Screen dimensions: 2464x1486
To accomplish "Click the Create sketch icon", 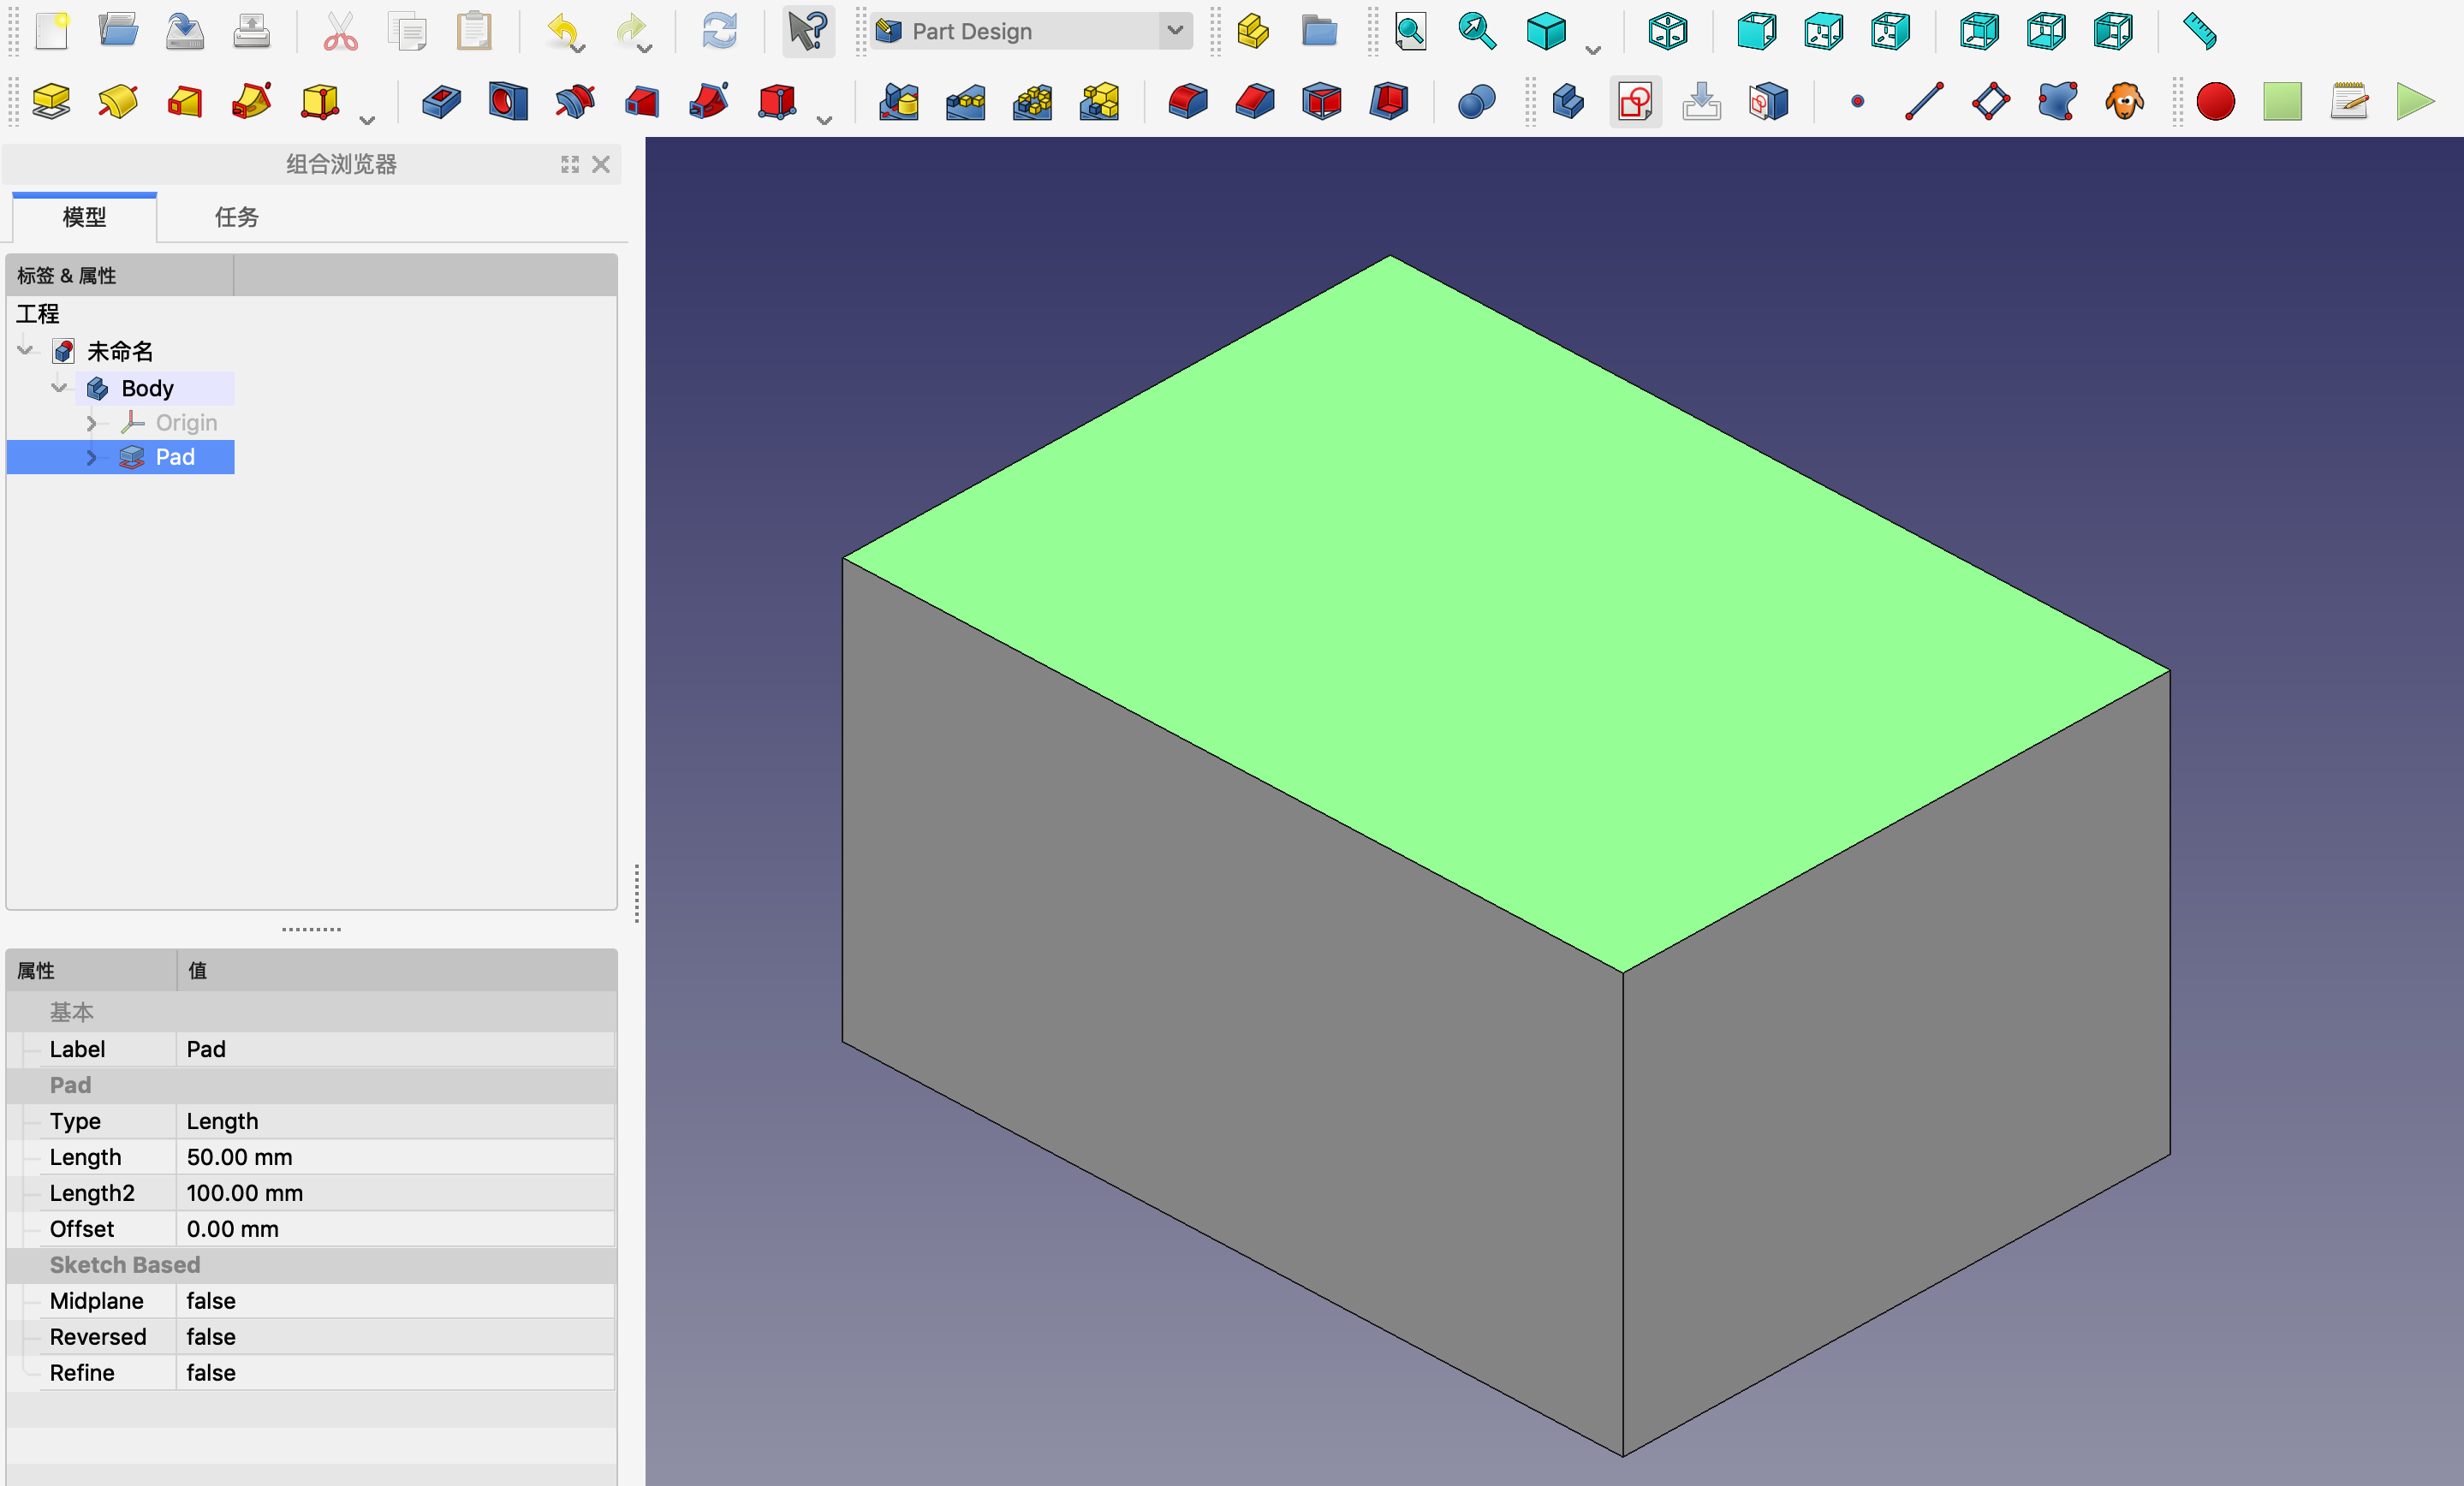I will 1635,101.
